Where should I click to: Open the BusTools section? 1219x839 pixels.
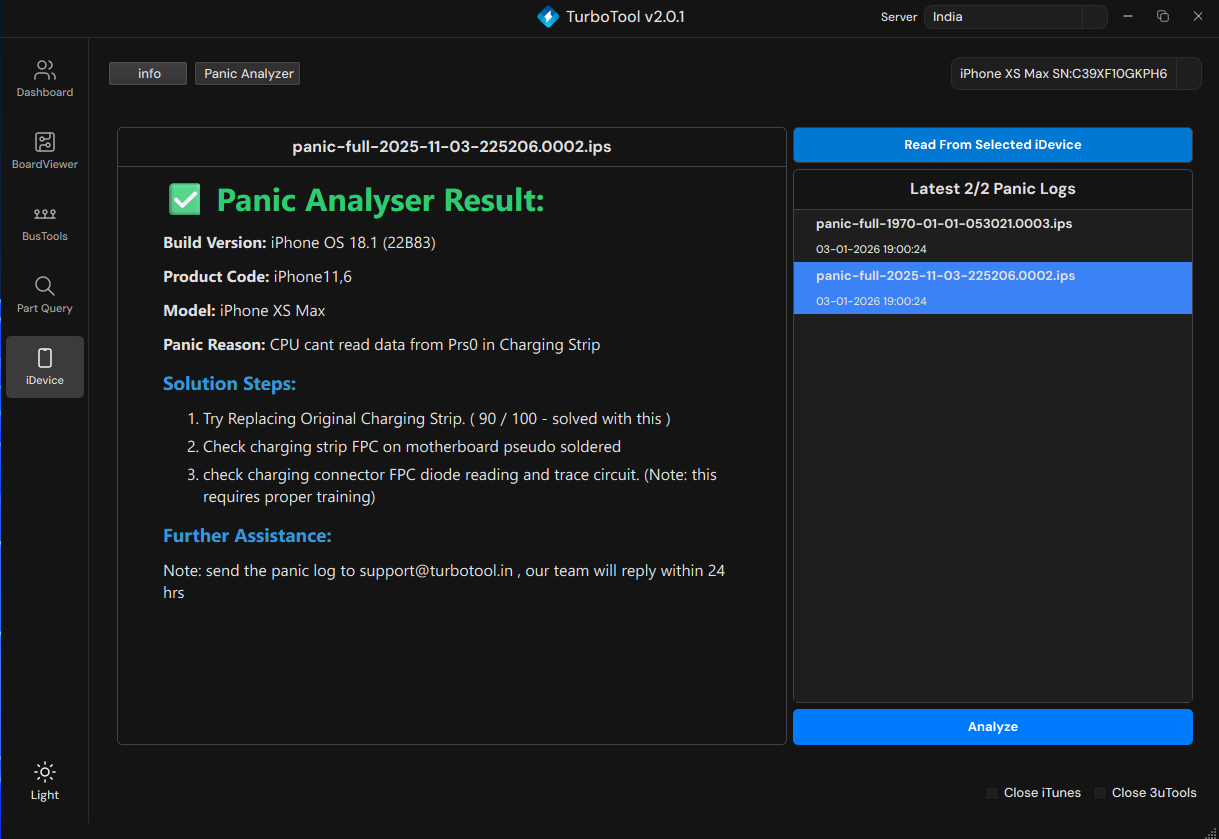pos(44,223)
